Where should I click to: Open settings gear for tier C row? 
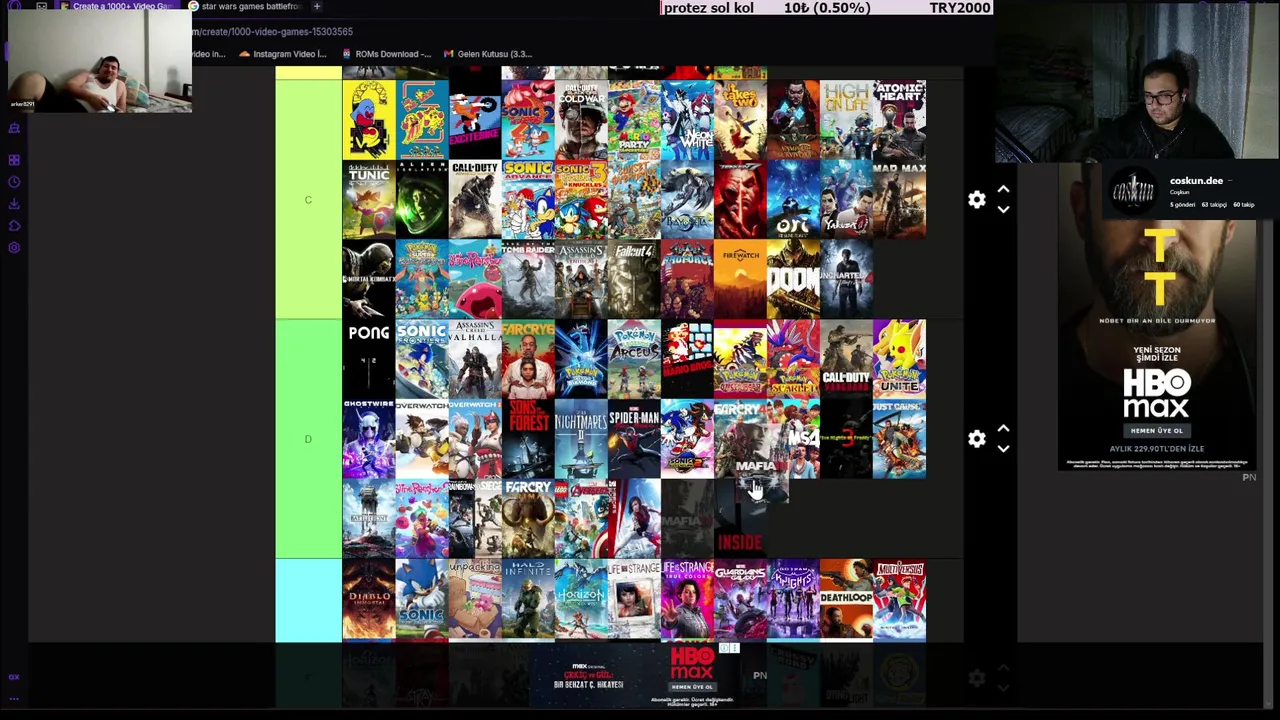(x=977, y=200)
